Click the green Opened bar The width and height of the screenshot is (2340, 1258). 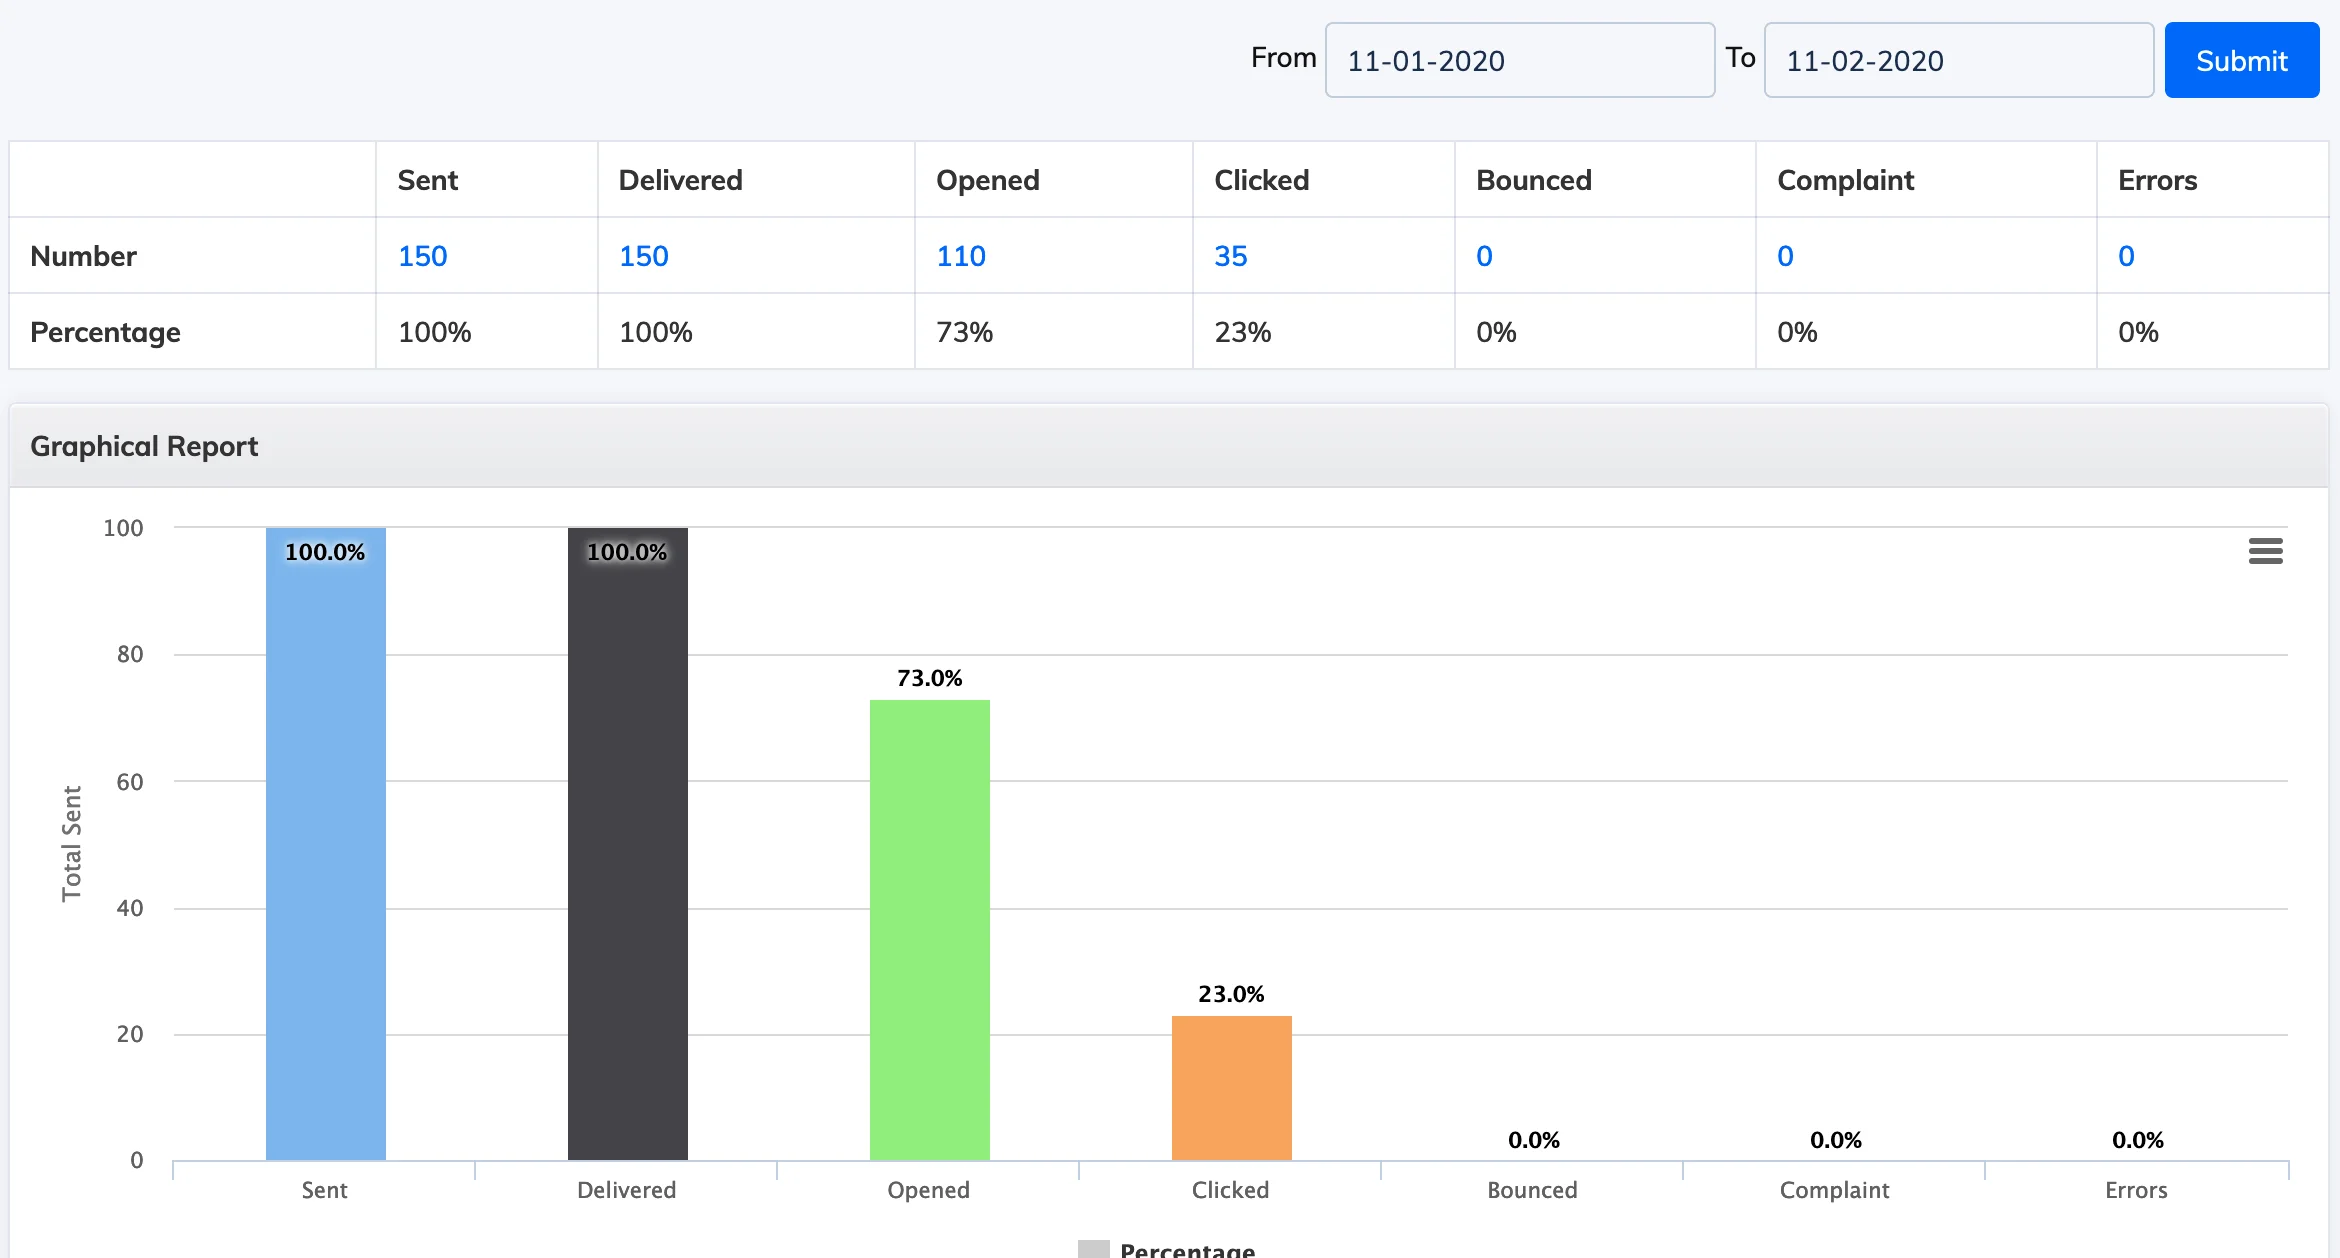click(x=930, y=930)
